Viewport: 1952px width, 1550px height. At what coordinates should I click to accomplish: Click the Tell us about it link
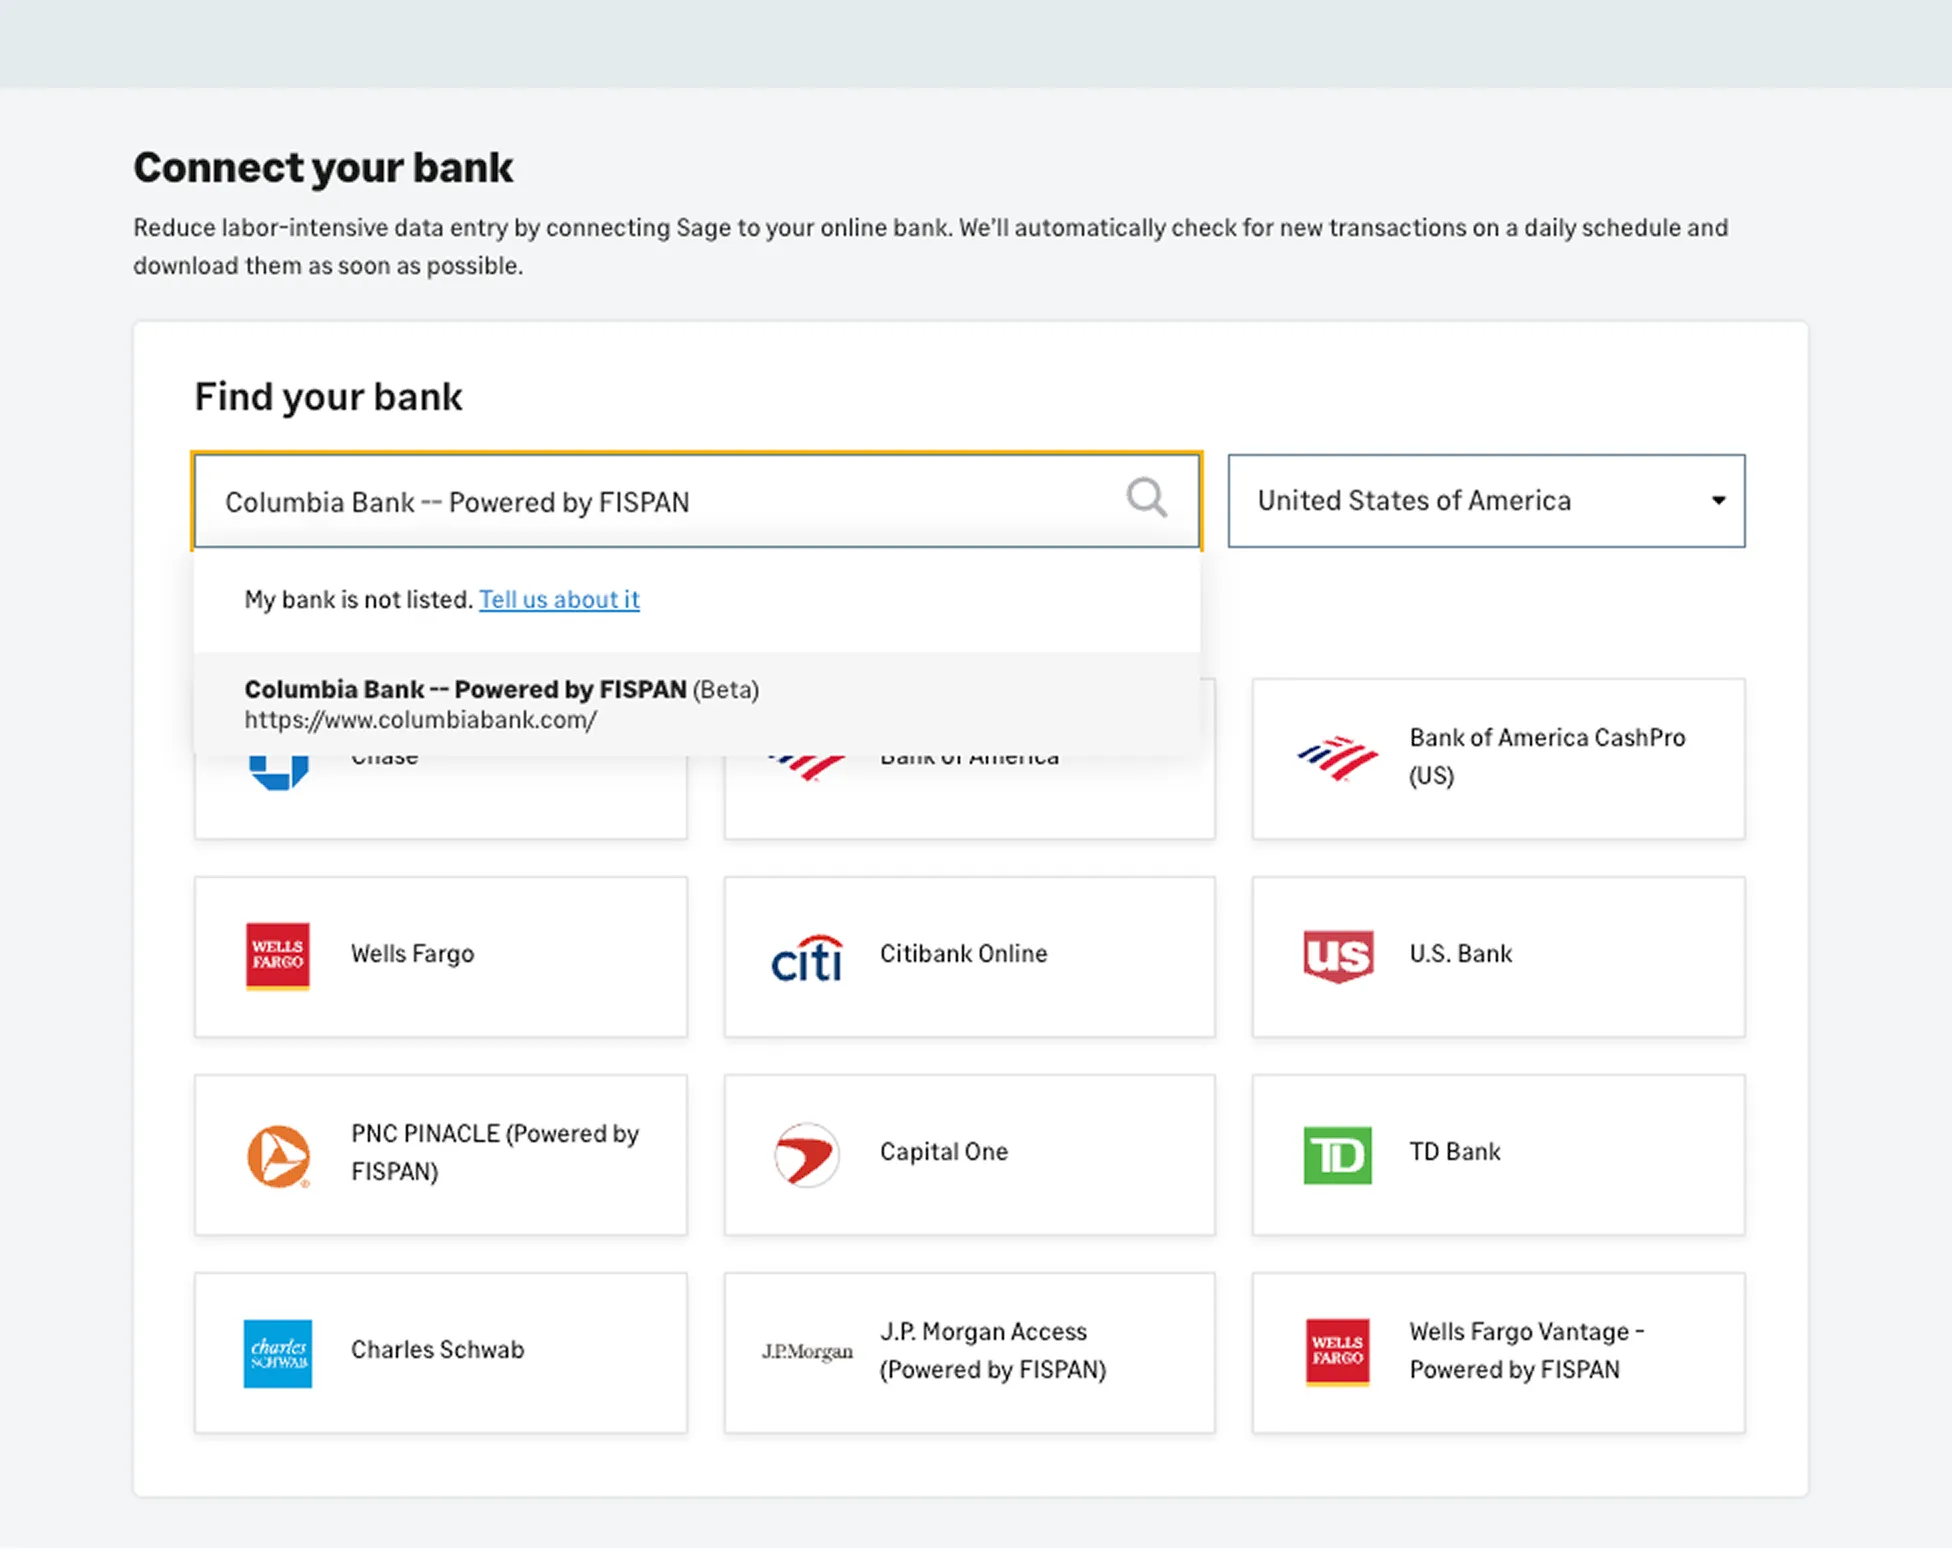coord(559,599)
